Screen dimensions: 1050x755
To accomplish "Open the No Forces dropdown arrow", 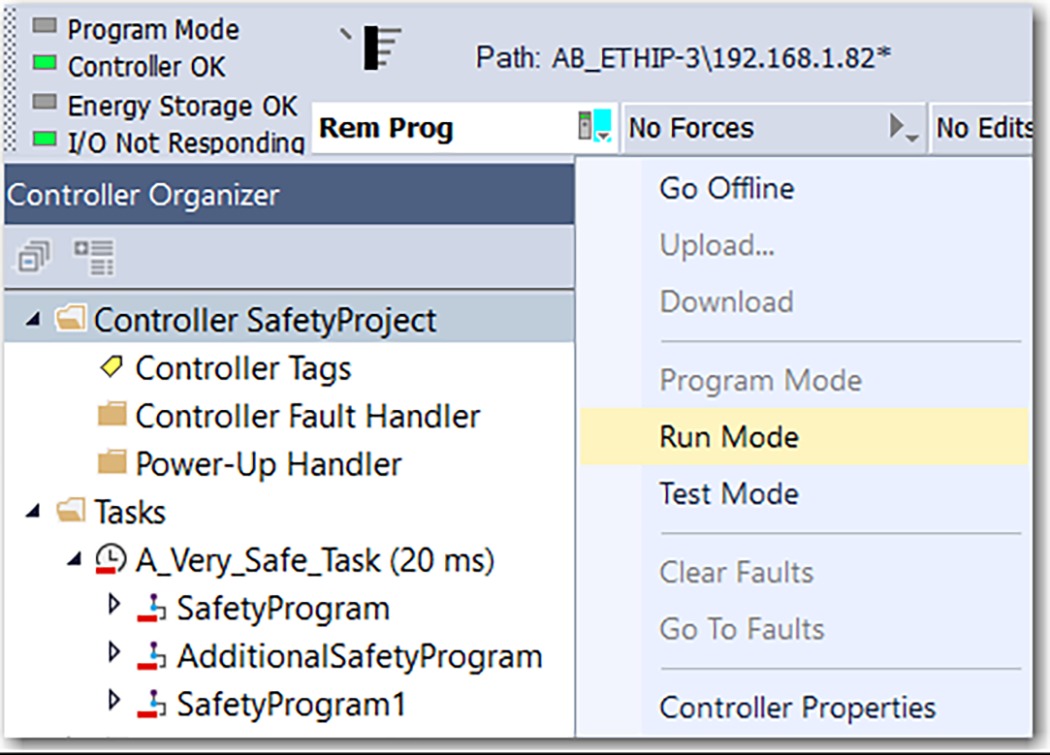I will [x=907, y=128].
